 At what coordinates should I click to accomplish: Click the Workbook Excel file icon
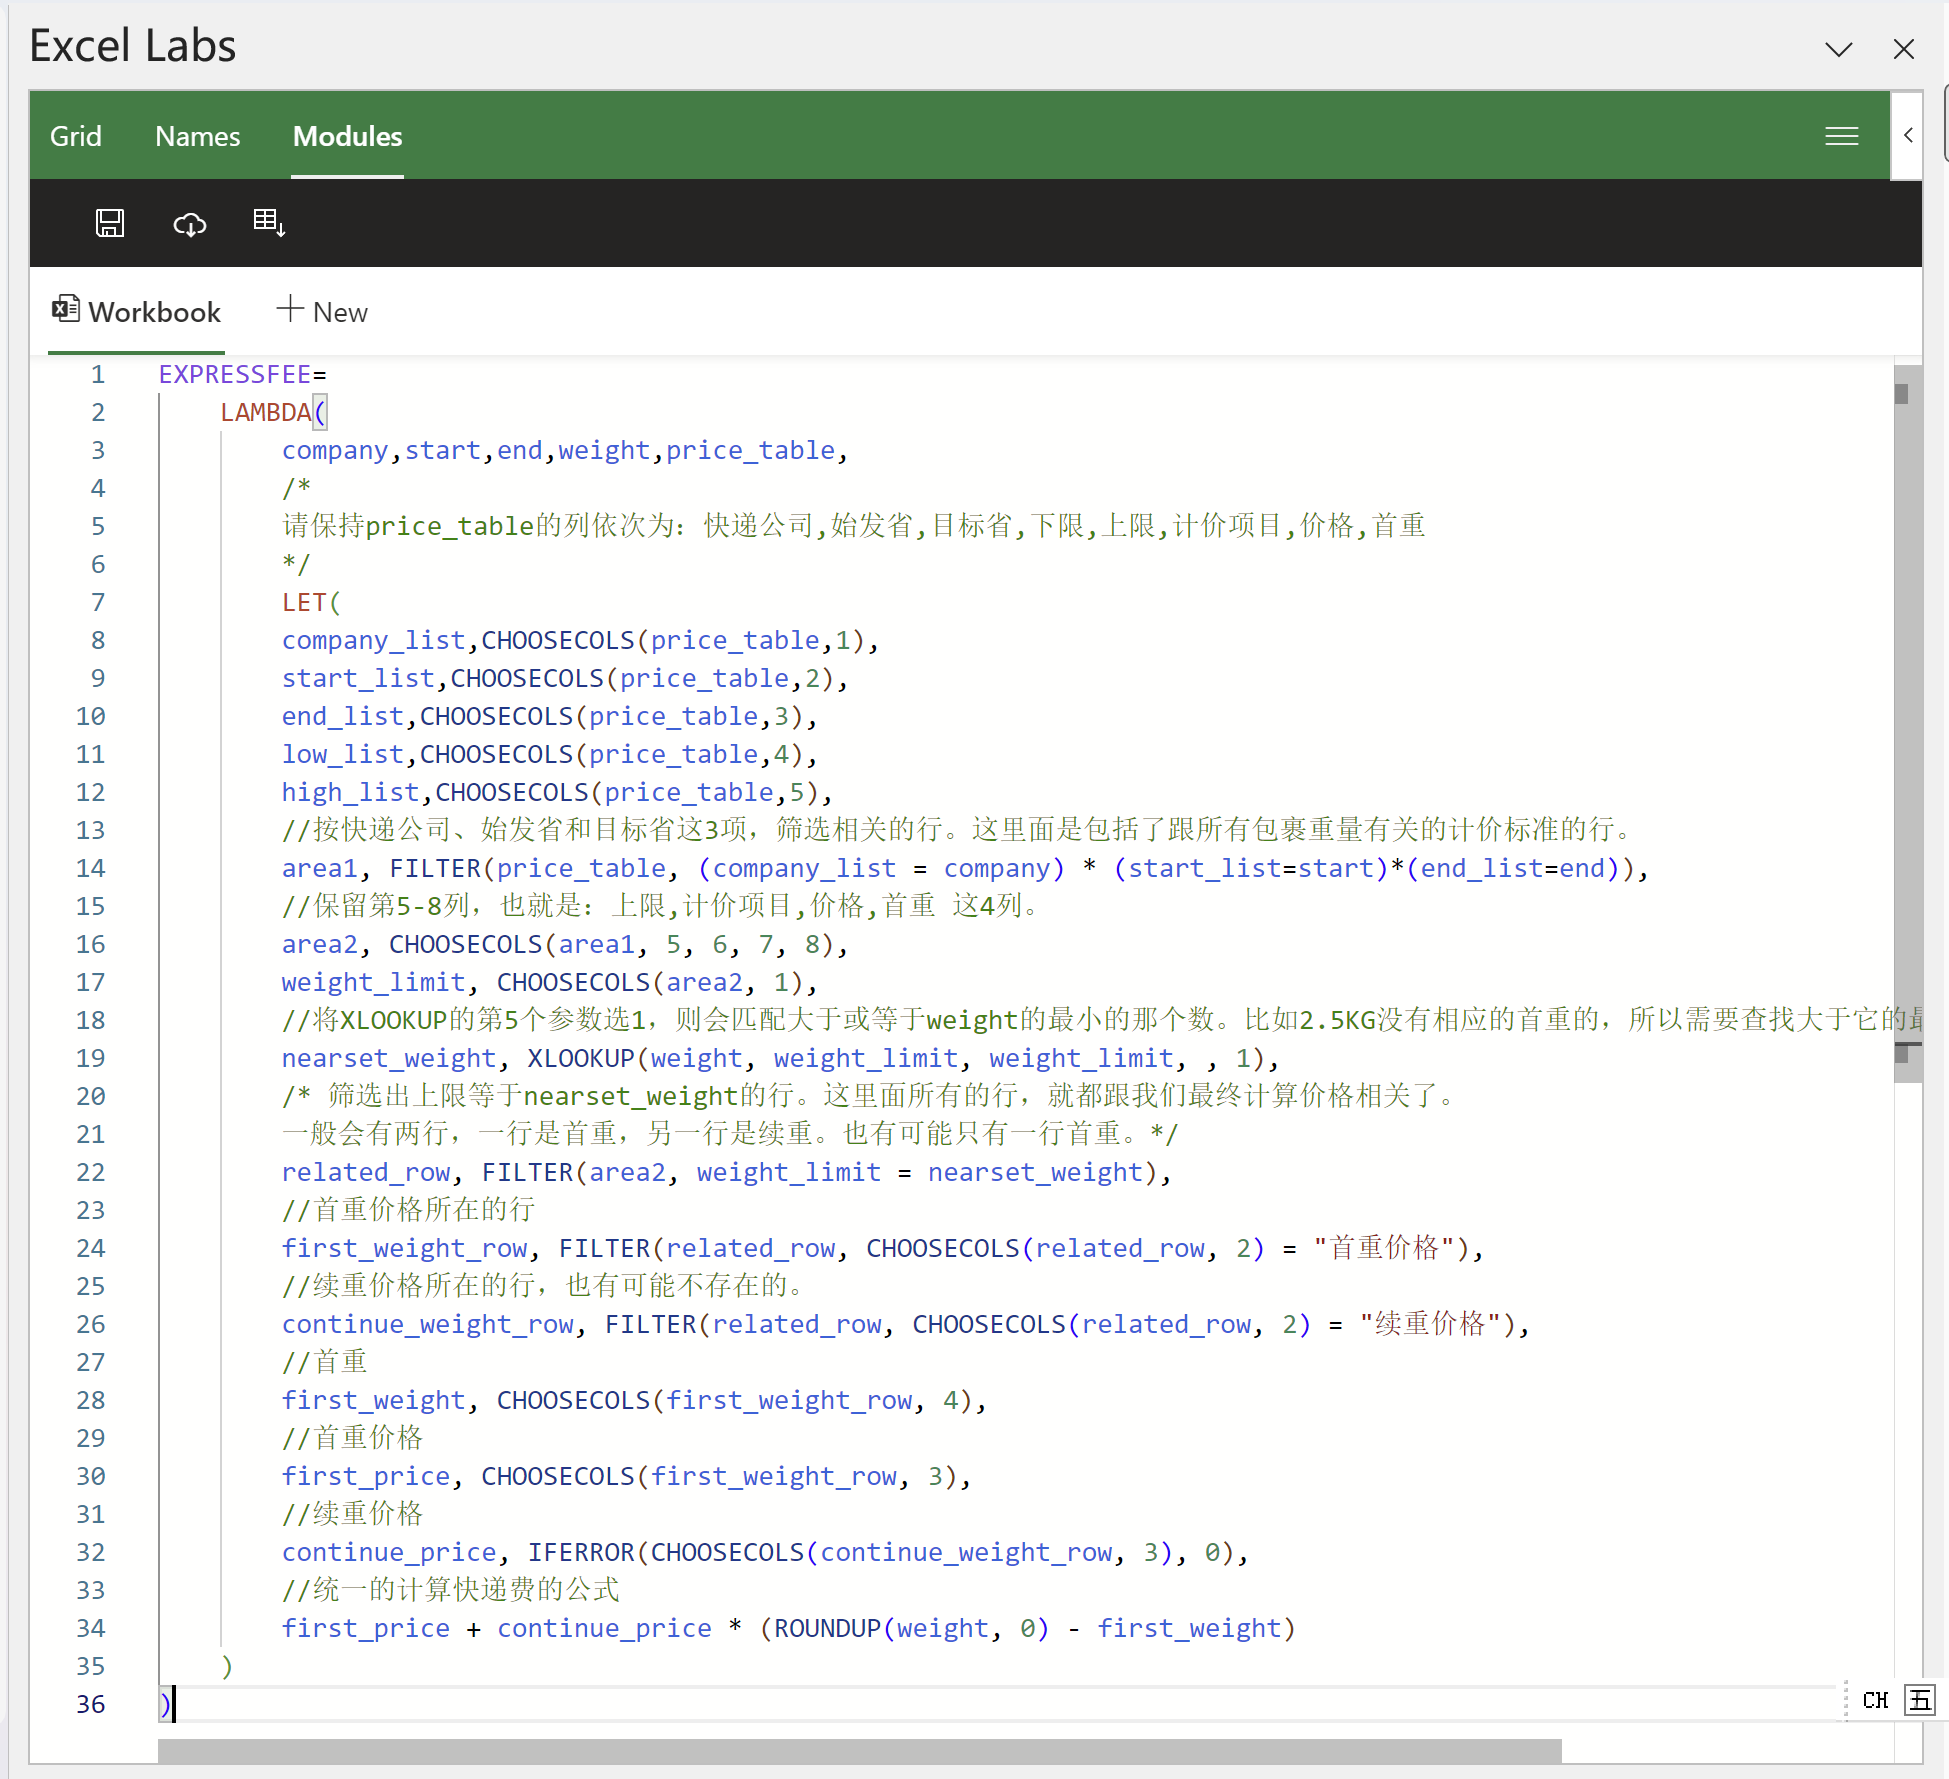(66, 309)
